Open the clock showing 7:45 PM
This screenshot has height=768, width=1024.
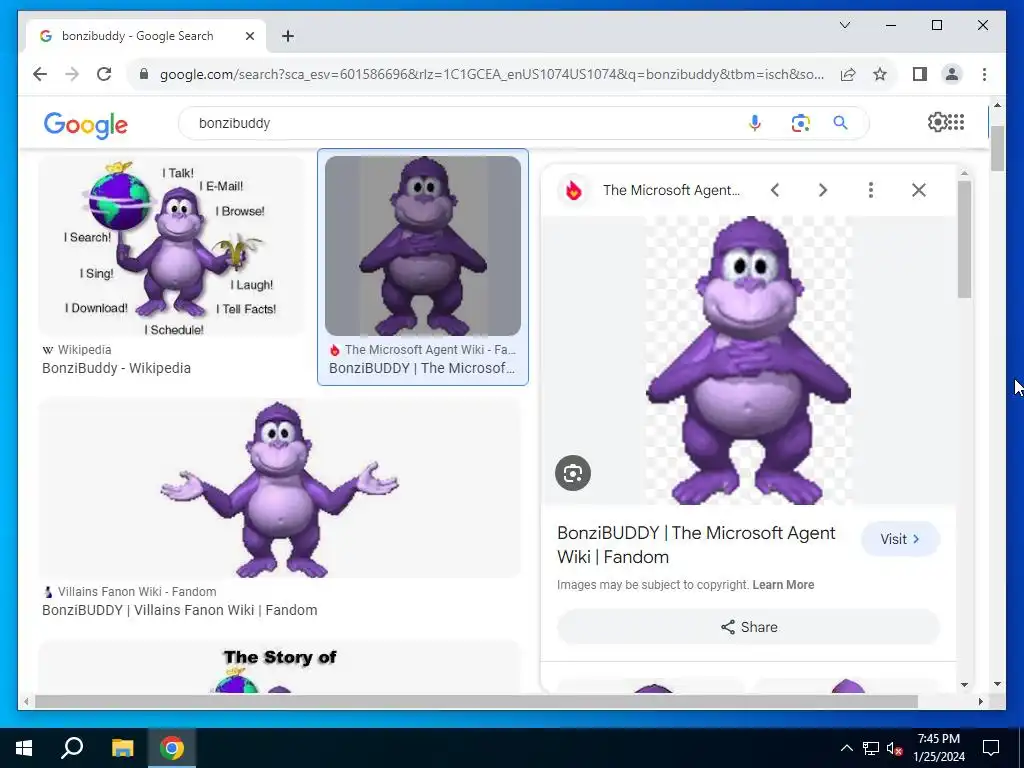[x=938, y=748]
